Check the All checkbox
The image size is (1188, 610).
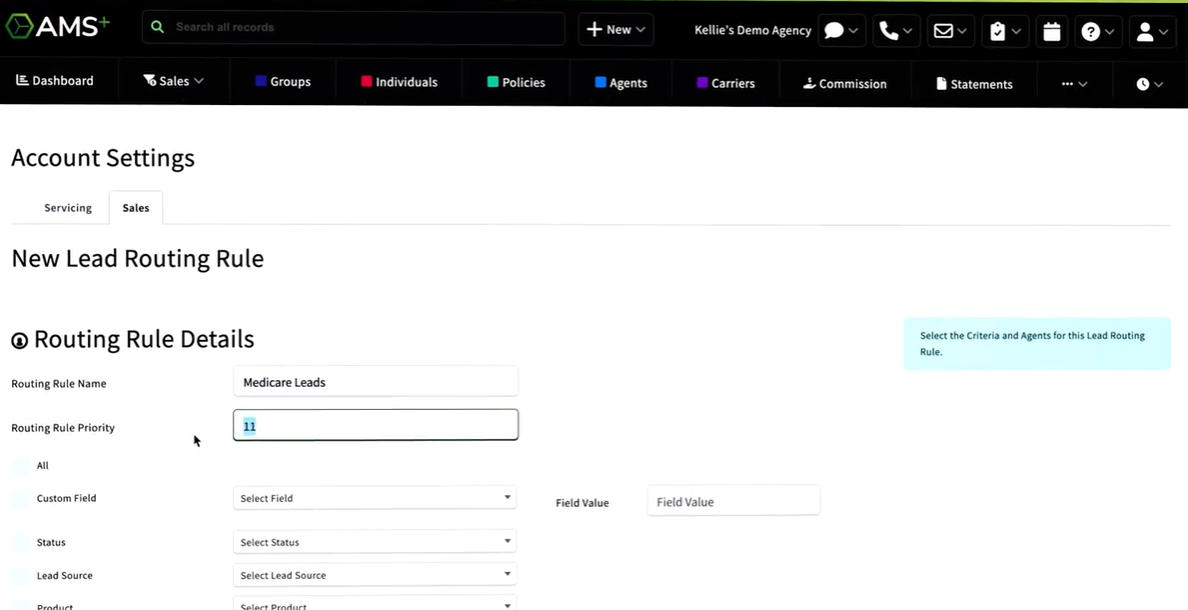click(21, 465)
